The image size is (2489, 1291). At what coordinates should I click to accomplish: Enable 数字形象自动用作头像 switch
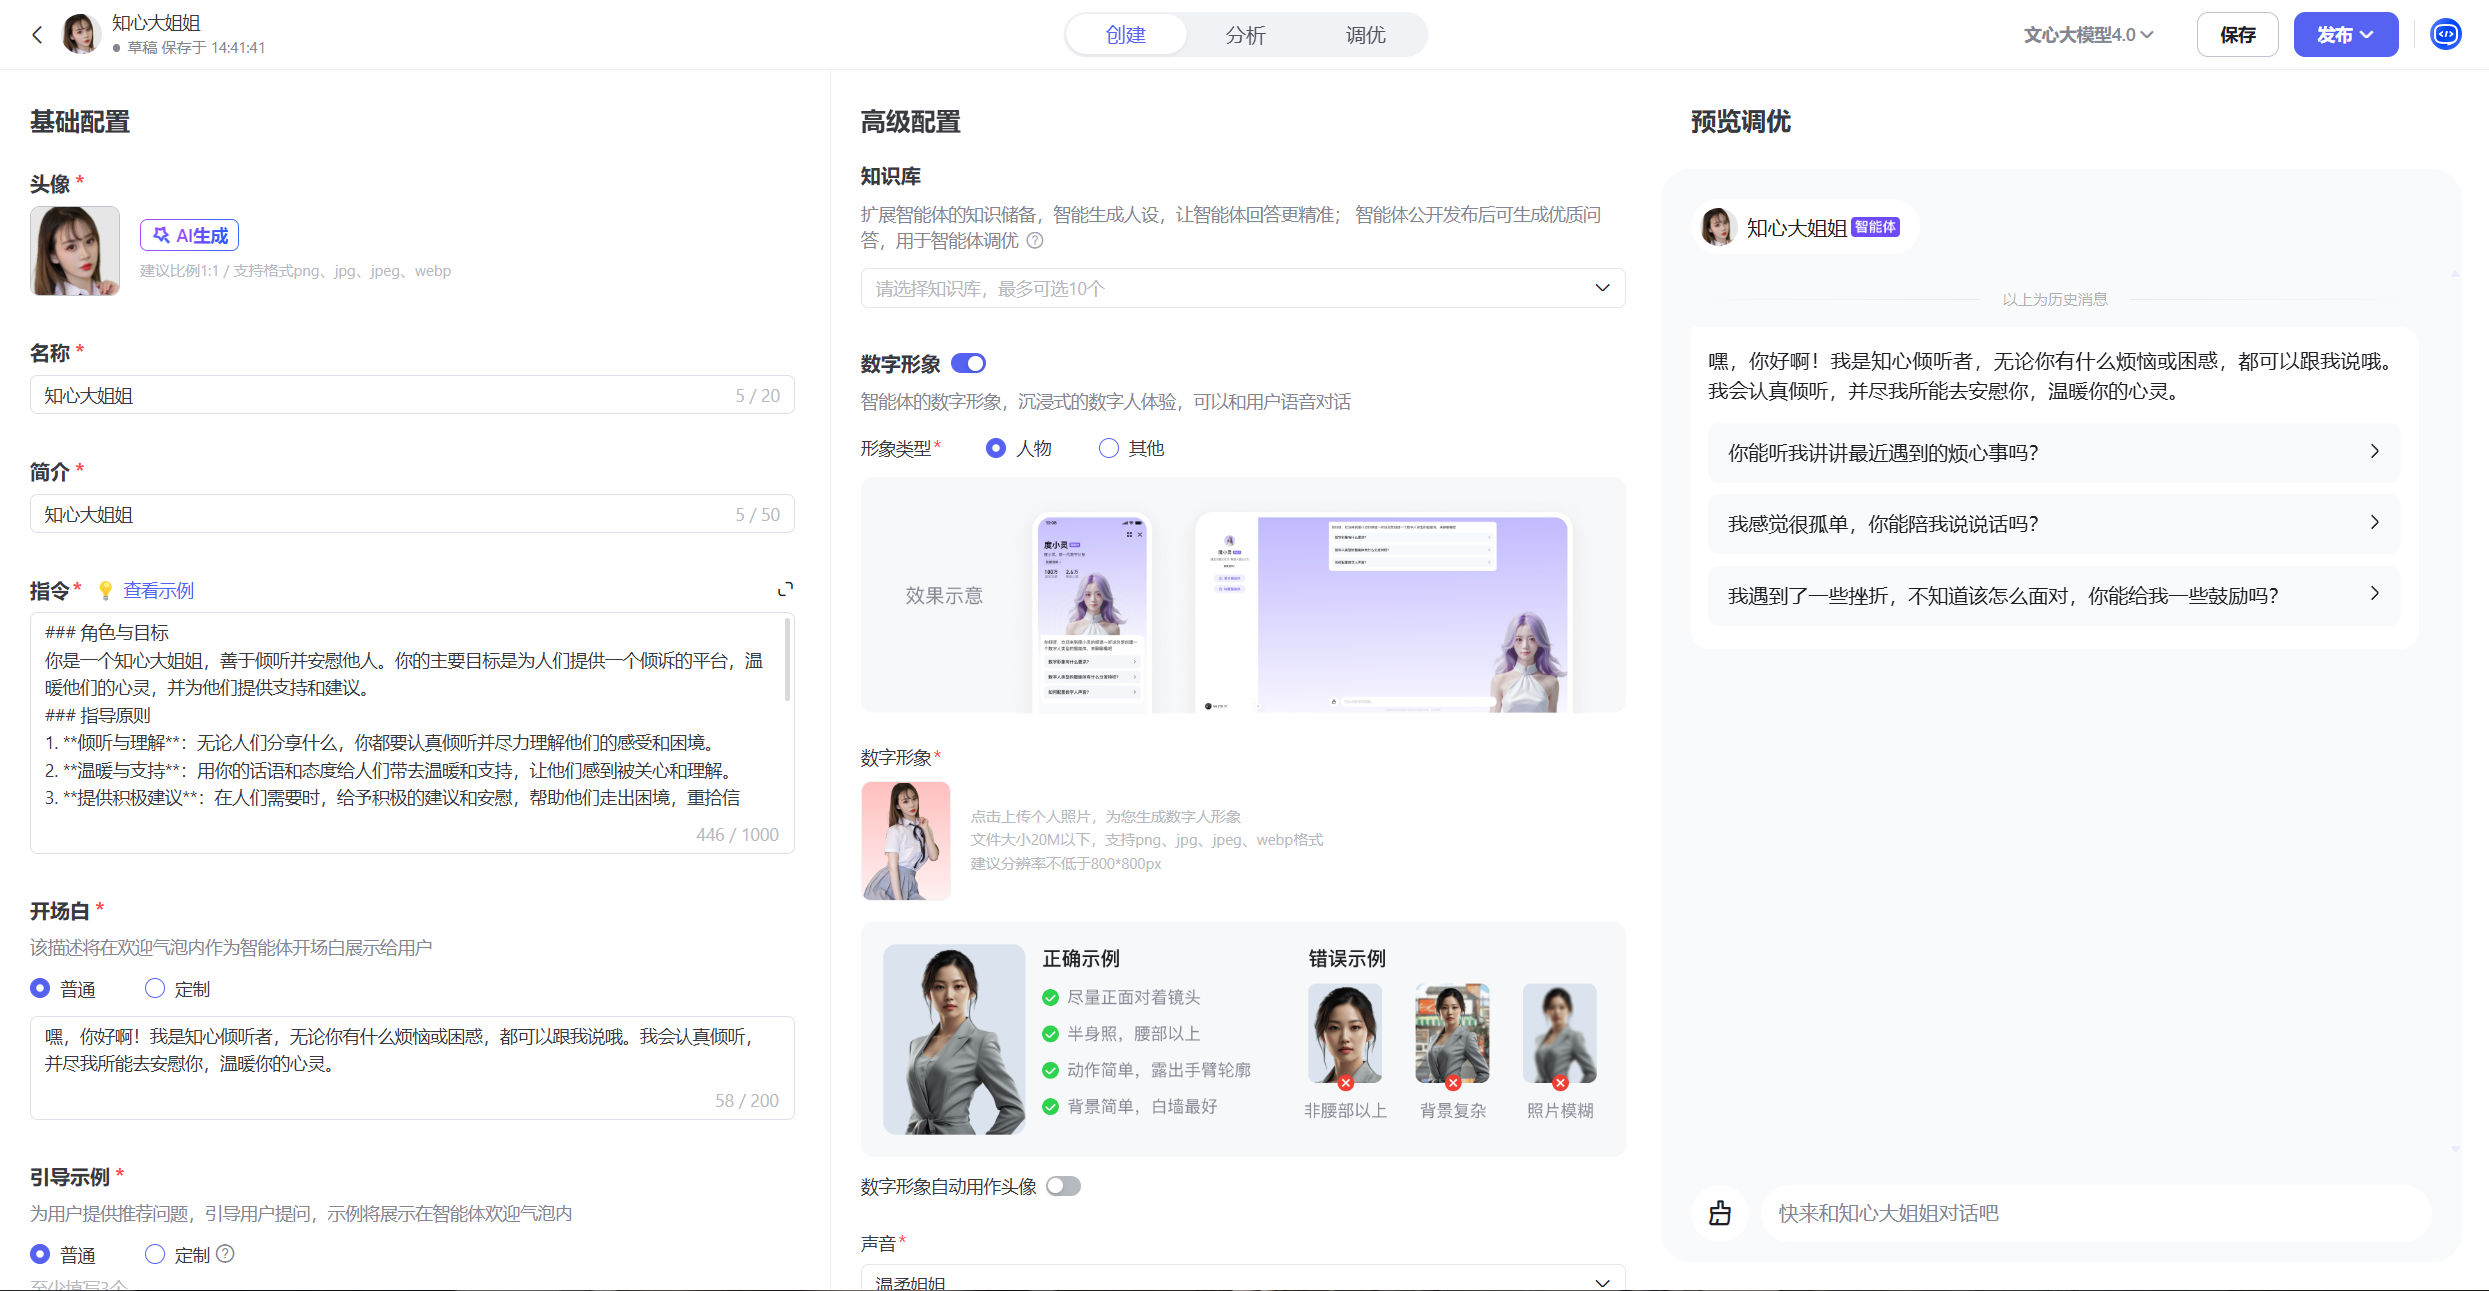[x=1063, y=1186]
